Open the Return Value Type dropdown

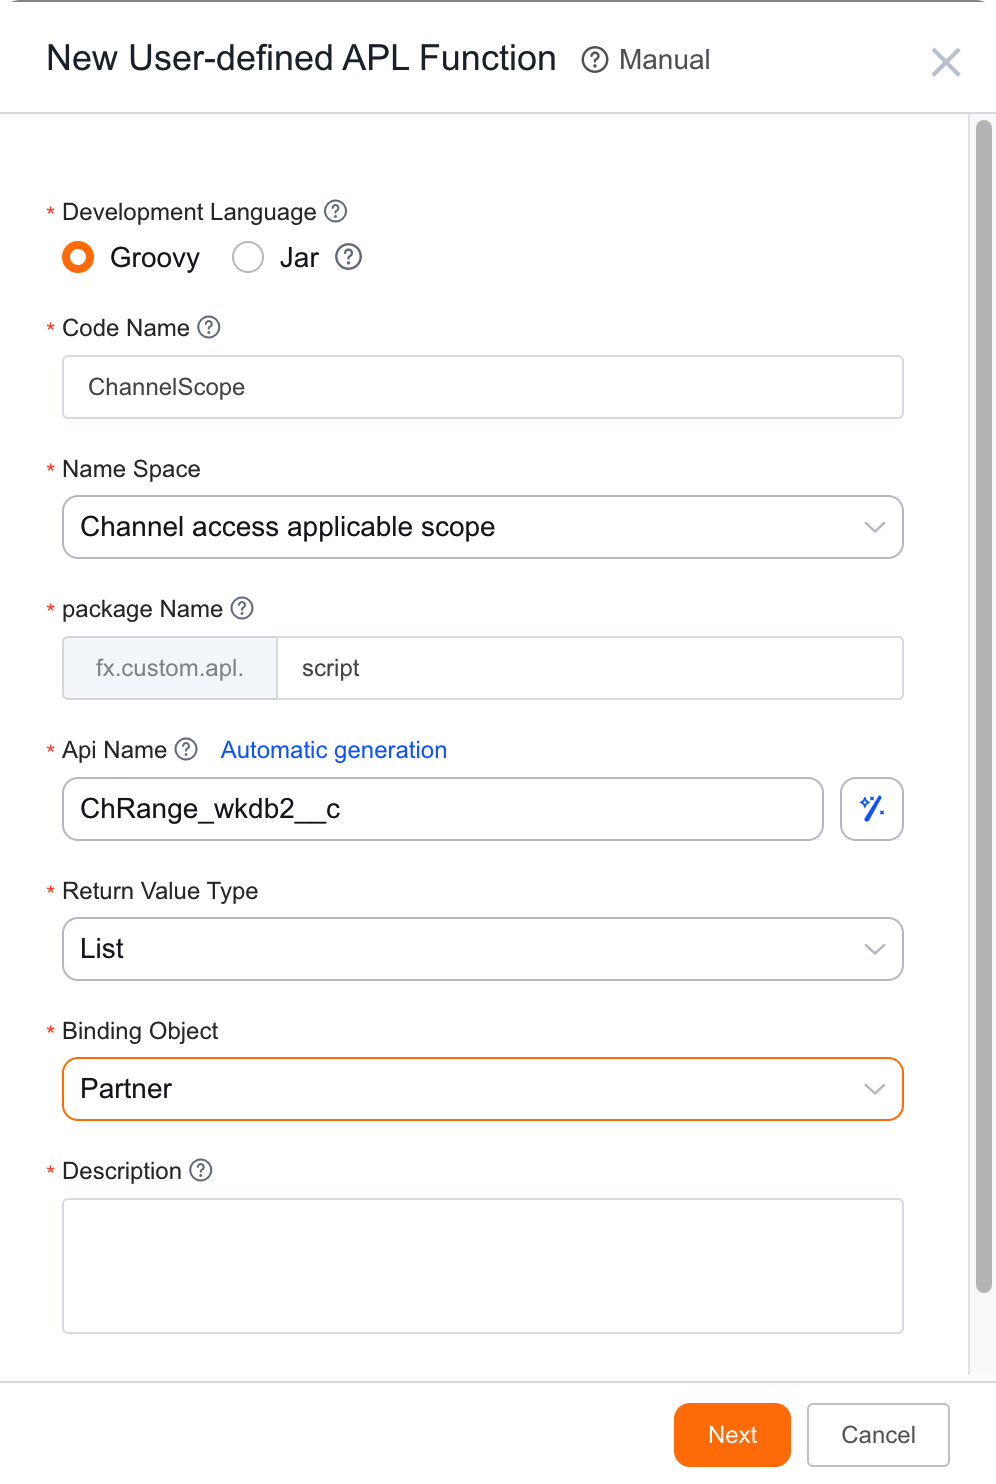pos(483,949)
